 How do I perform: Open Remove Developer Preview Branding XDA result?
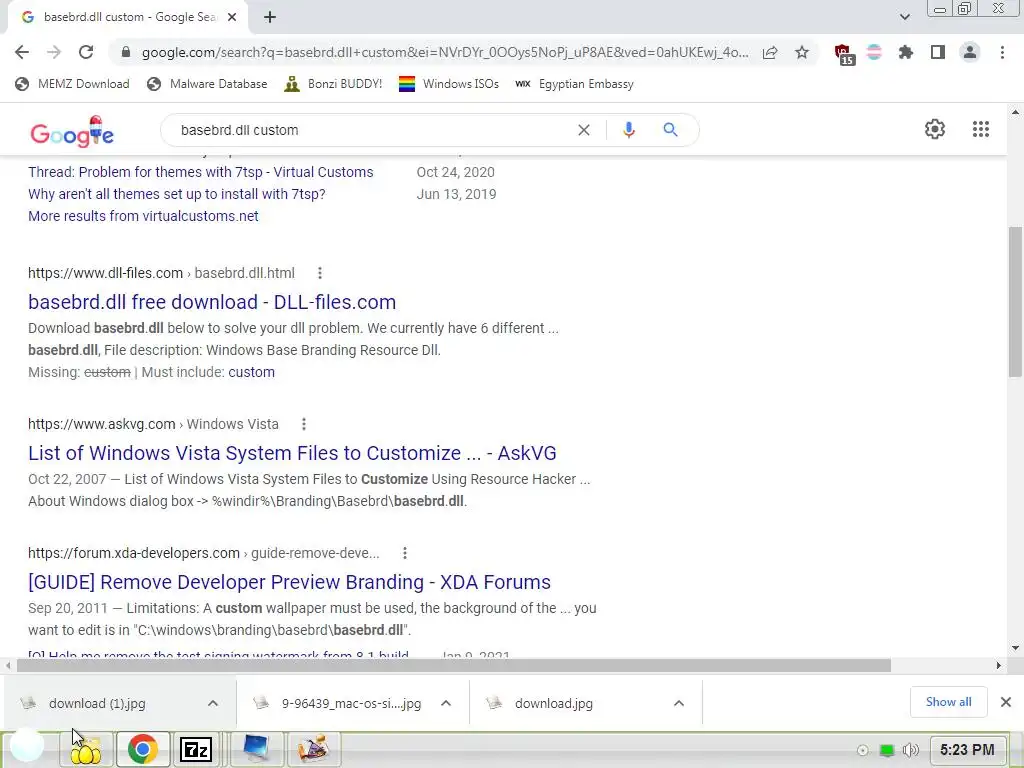click(289, 583)
